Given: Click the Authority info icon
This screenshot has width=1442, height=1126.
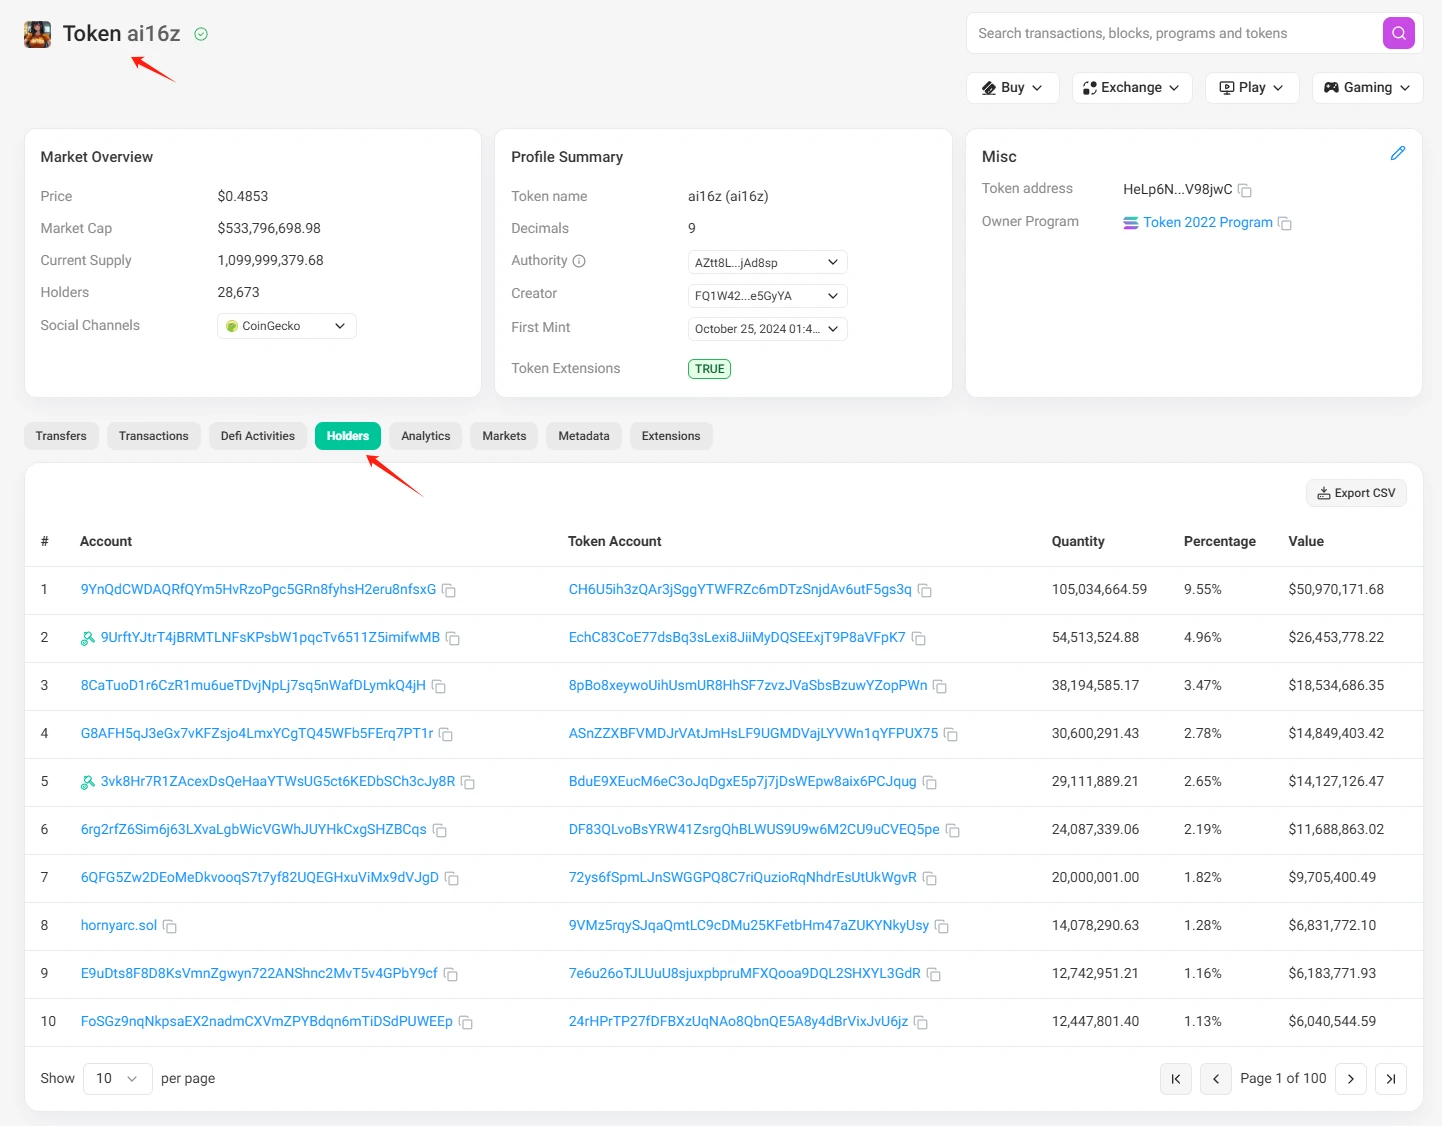Looking at the screenshot, I should pos(579,261).
